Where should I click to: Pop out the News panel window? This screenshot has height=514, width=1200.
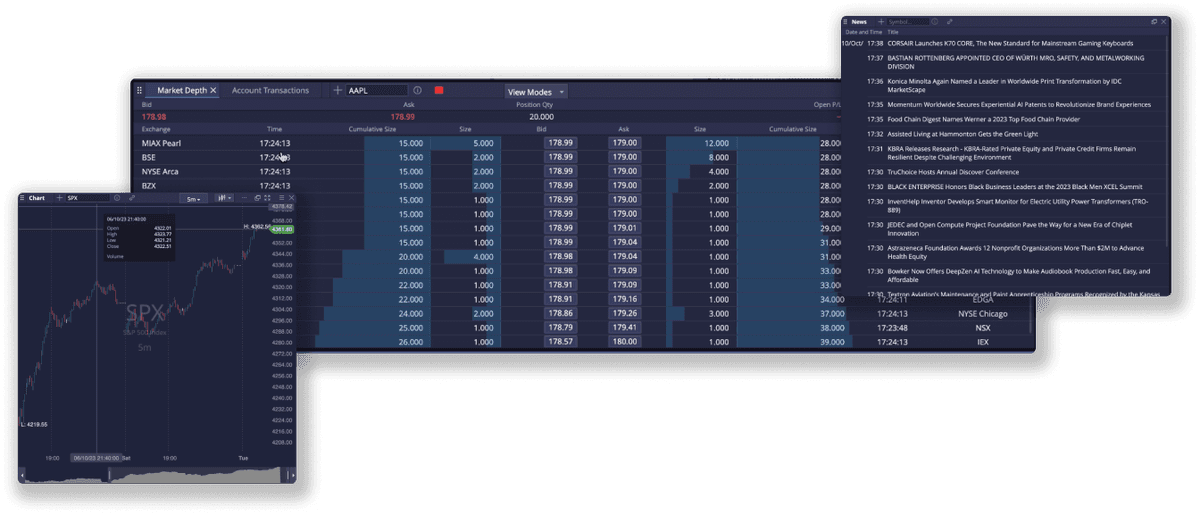[1154, 21]
